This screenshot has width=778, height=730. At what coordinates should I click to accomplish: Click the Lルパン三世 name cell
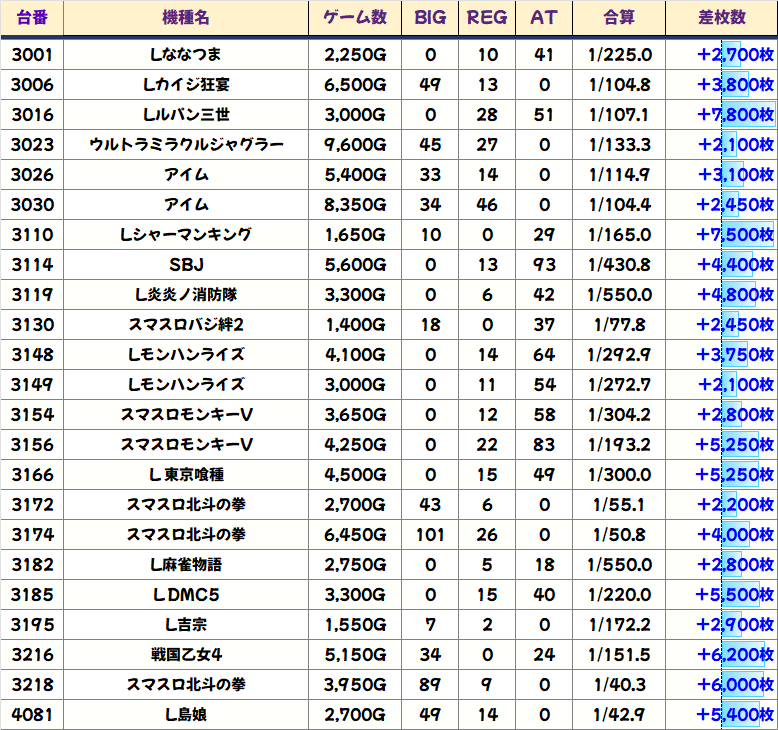tap(186, 115)
